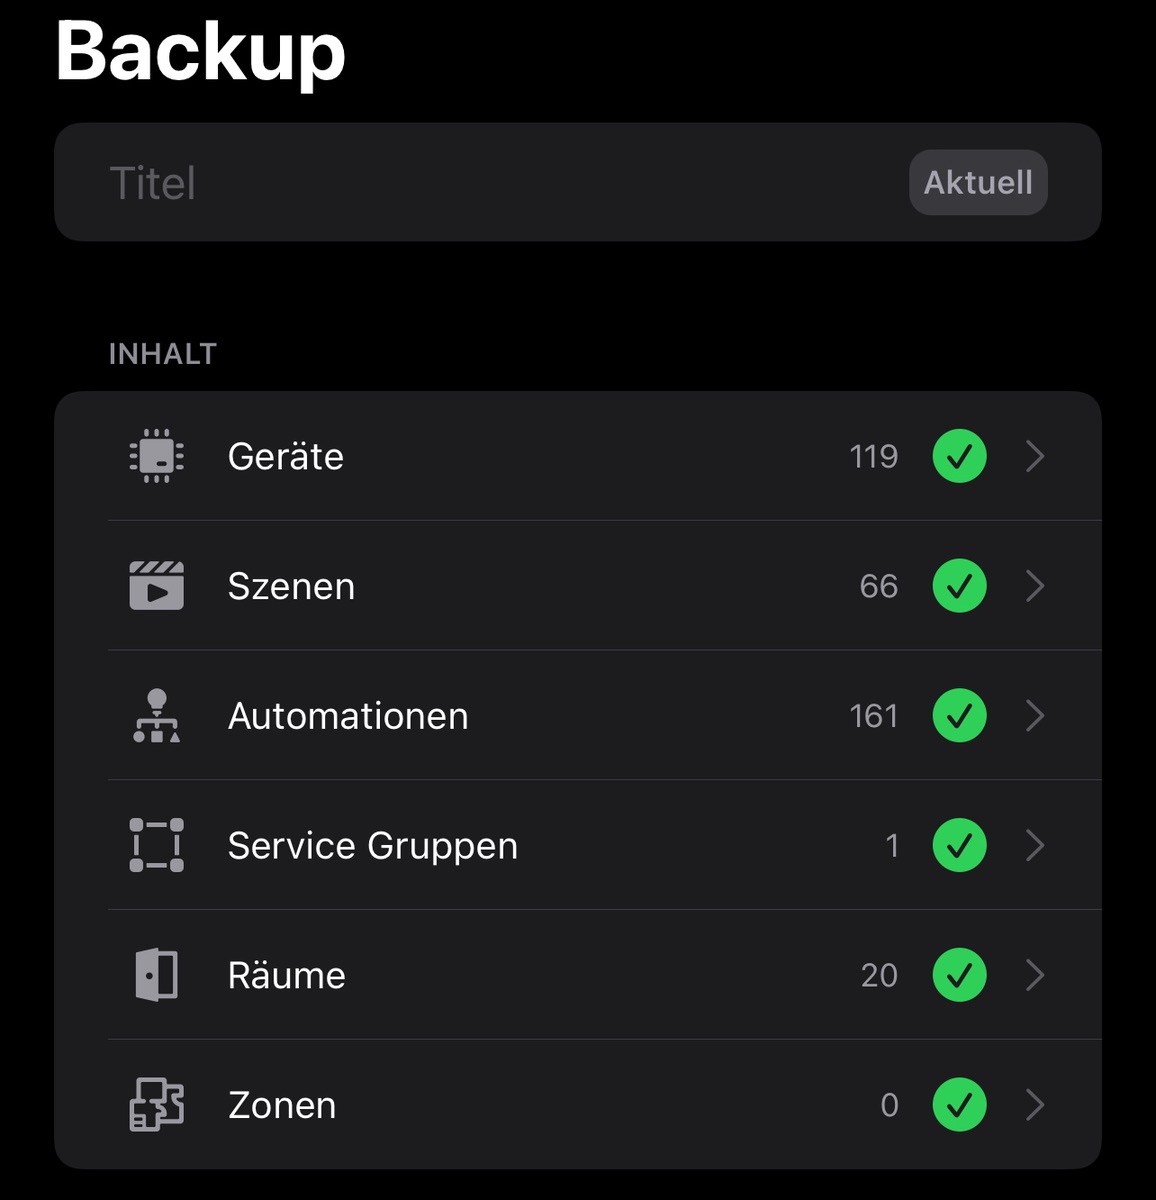The height and width of the screenshot is (1200, 1156).
Task: Expand the Geräte row chevron
Action: pyautogui.click(x=1036, y=456)
